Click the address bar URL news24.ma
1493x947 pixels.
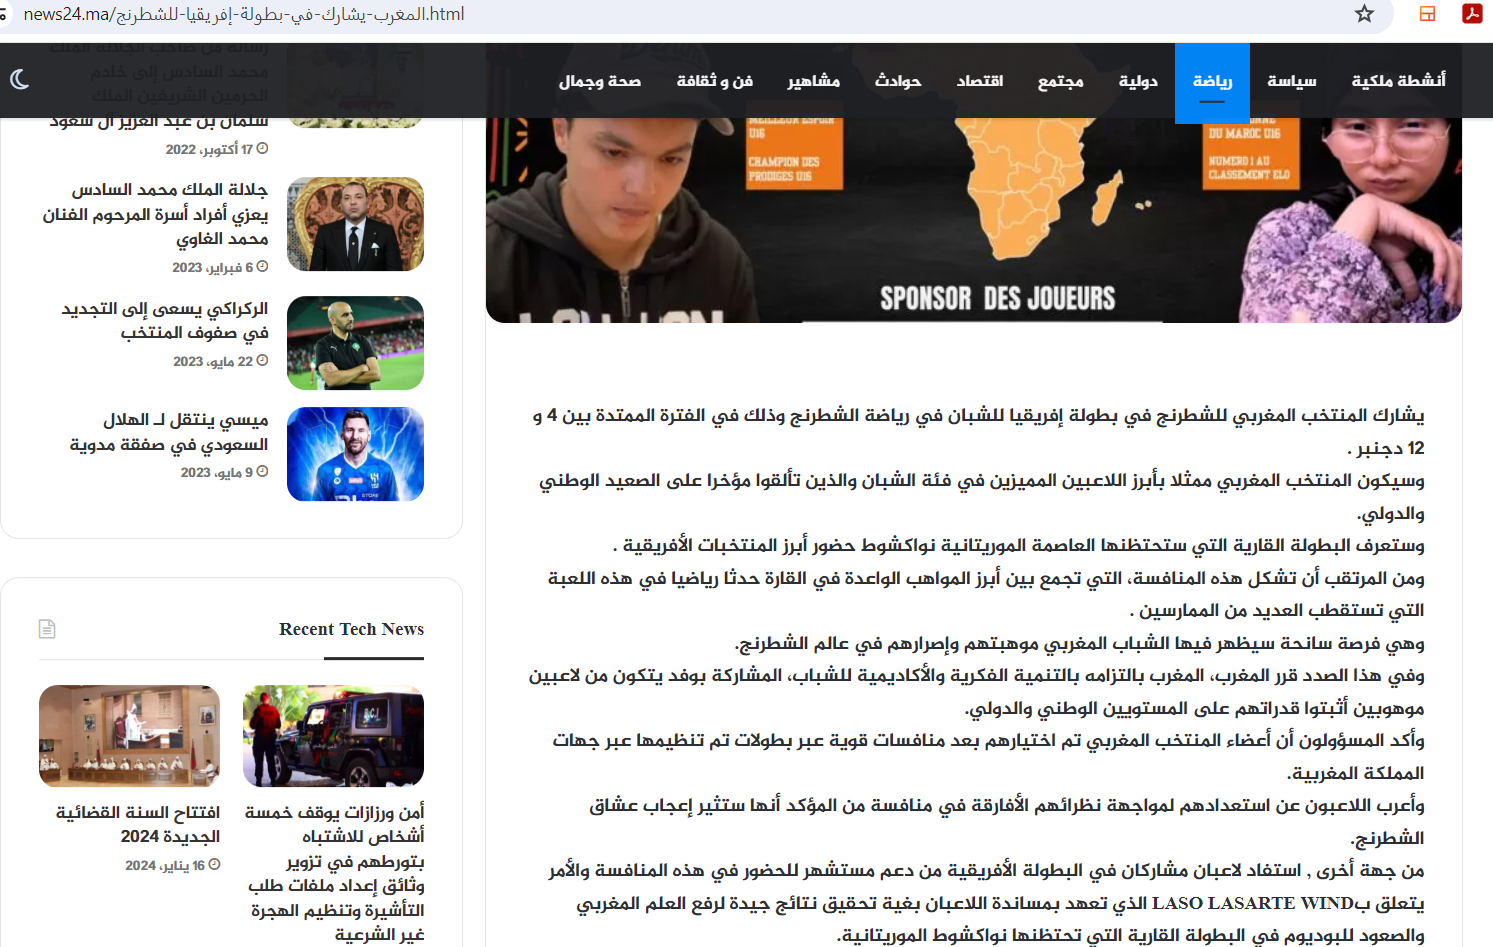244,14
